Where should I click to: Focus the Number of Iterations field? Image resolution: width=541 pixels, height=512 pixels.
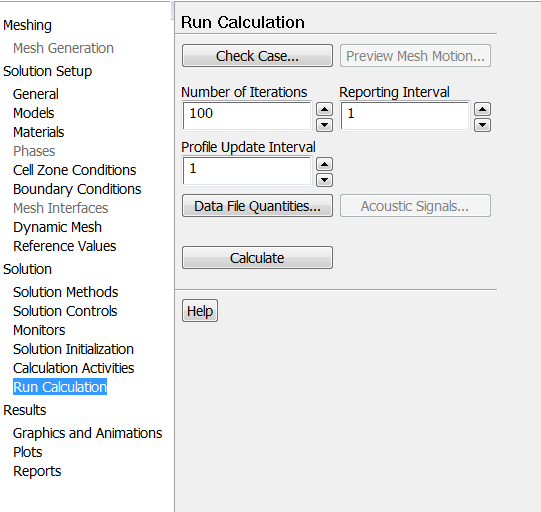tap(247, 116)
